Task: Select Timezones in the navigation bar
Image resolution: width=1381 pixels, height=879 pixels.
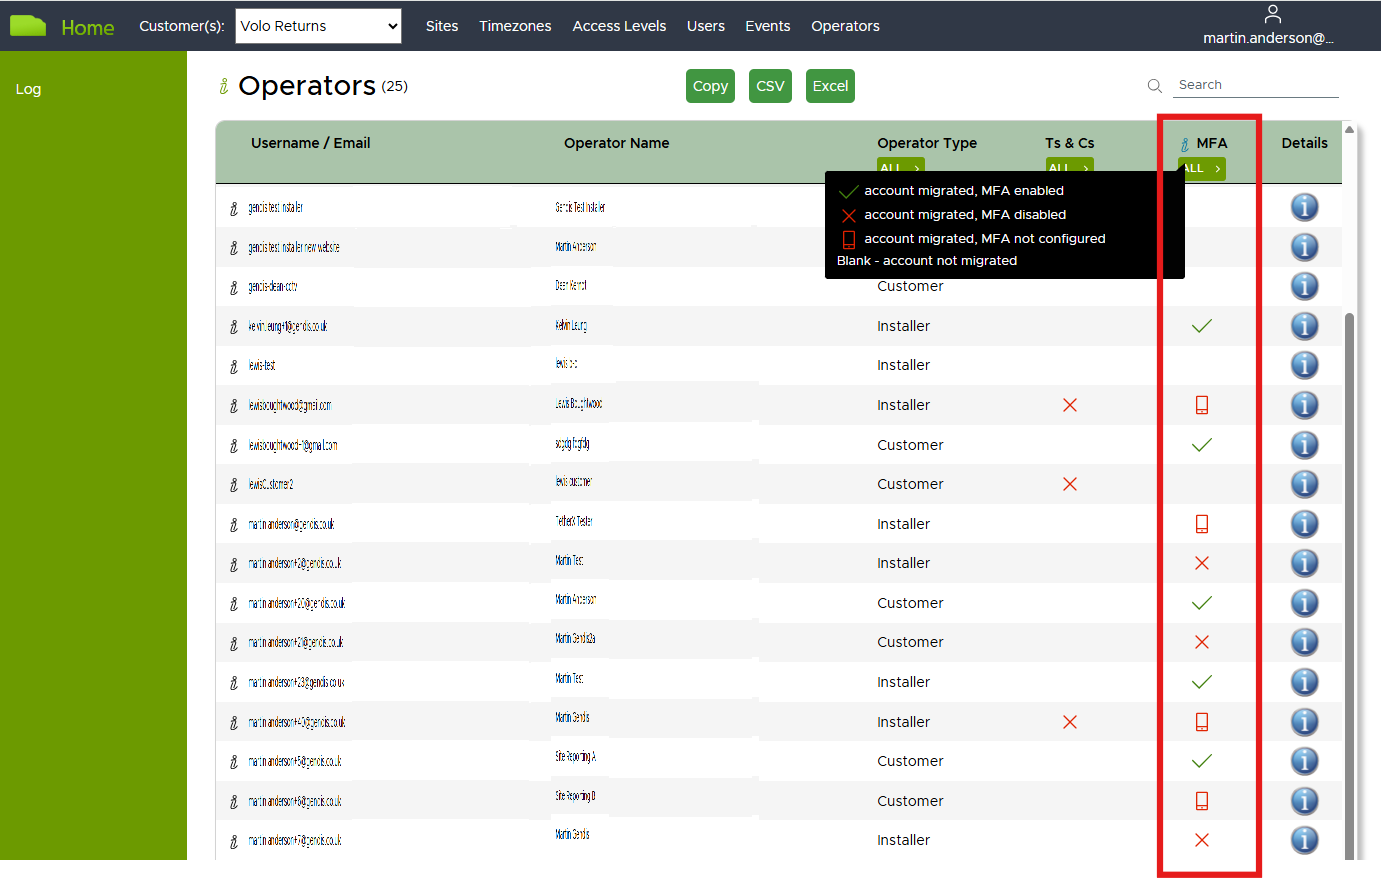Action: 515,26
